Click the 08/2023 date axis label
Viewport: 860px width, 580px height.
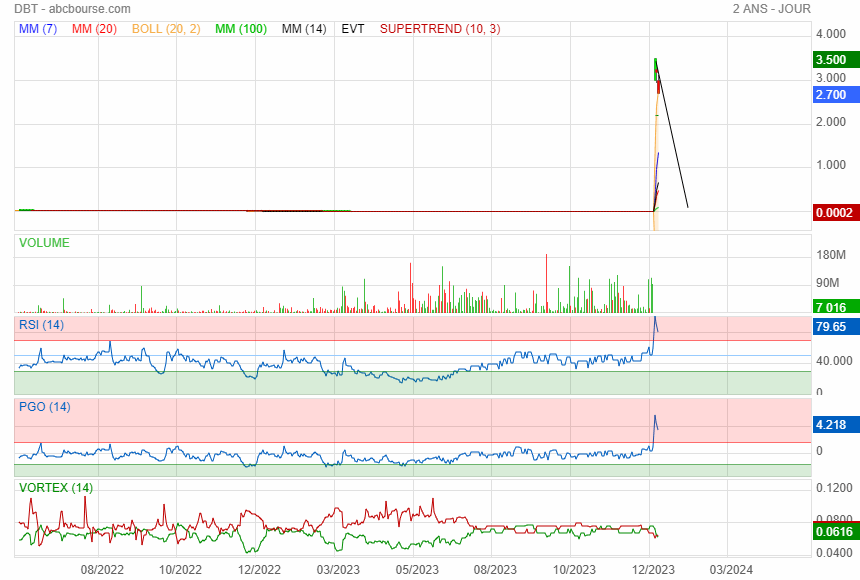[x=495, y=570]
